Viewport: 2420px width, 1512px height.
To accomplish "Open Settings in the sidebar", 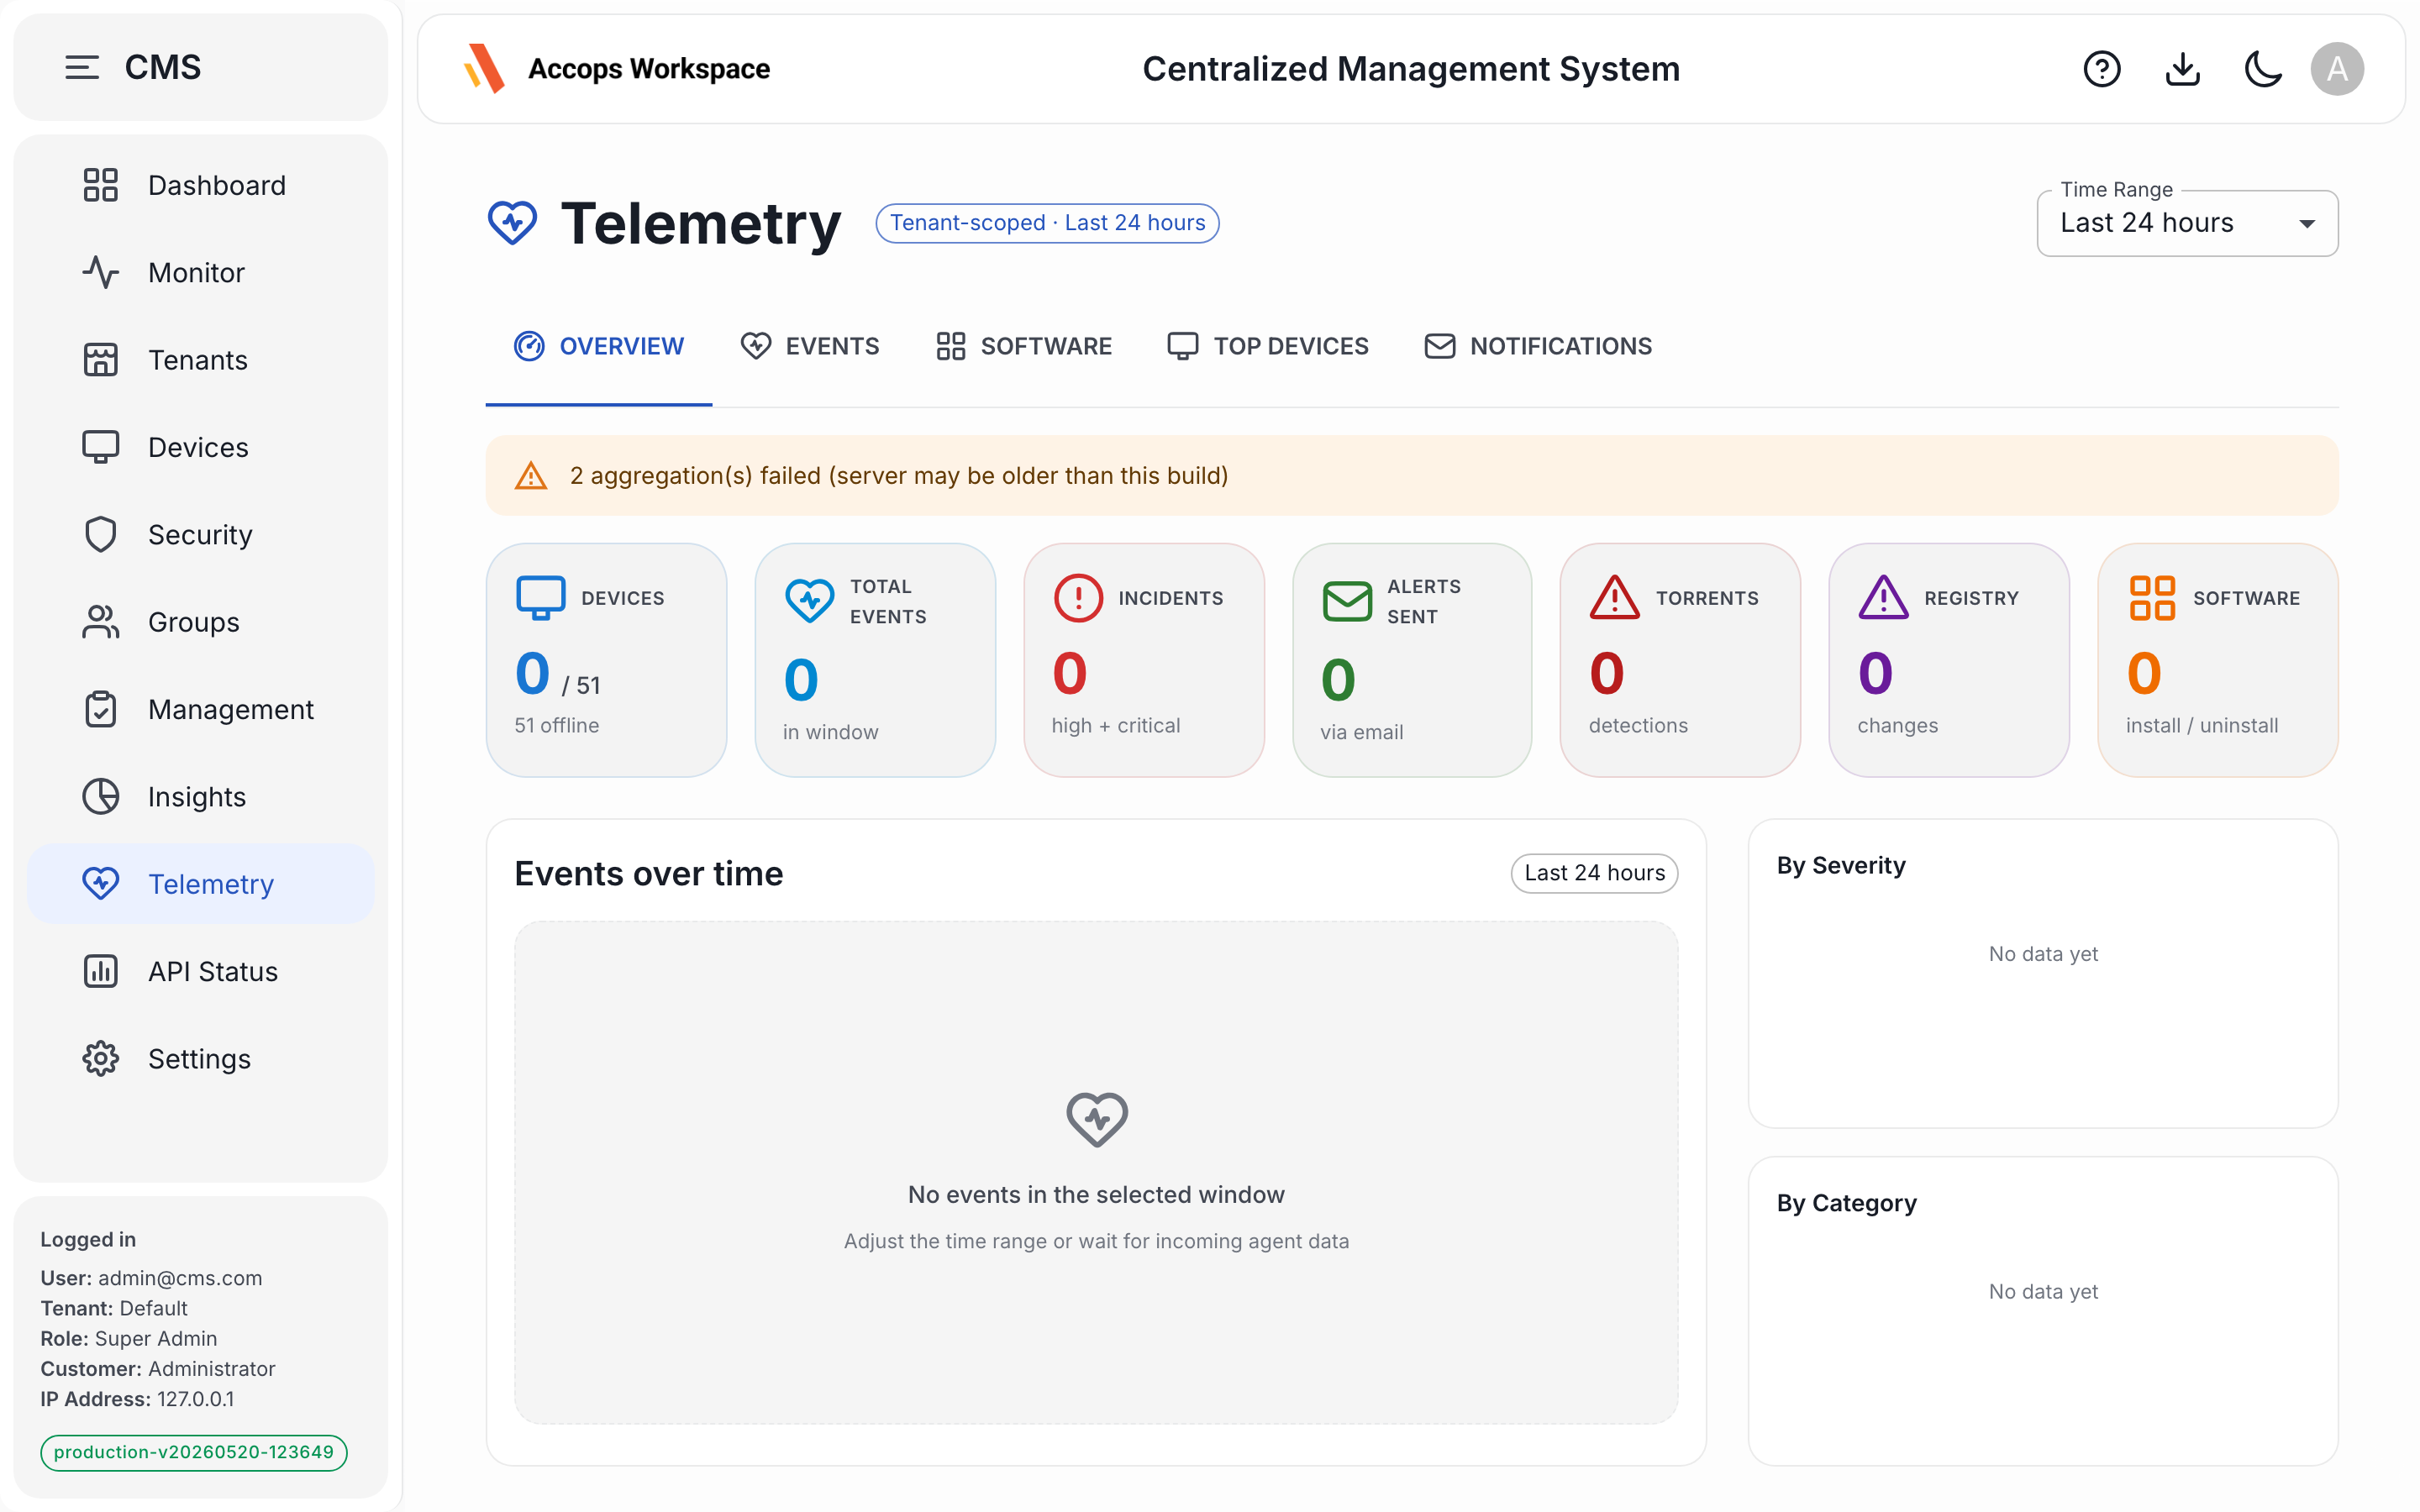I will pyautogui.click(x=201, y=1058).
